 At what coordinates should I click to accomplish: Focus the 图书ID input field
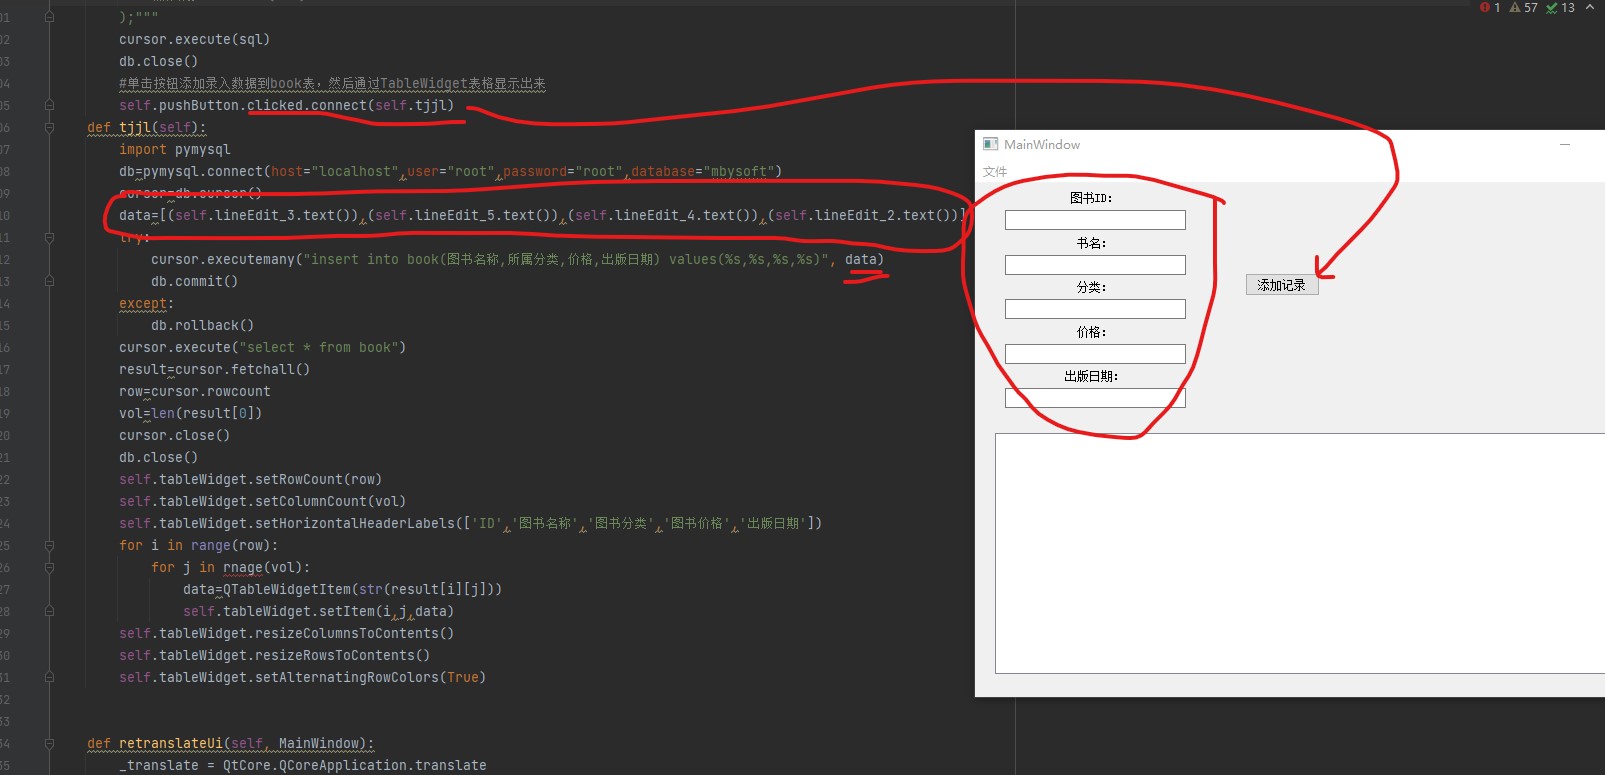pos(1095,220)
